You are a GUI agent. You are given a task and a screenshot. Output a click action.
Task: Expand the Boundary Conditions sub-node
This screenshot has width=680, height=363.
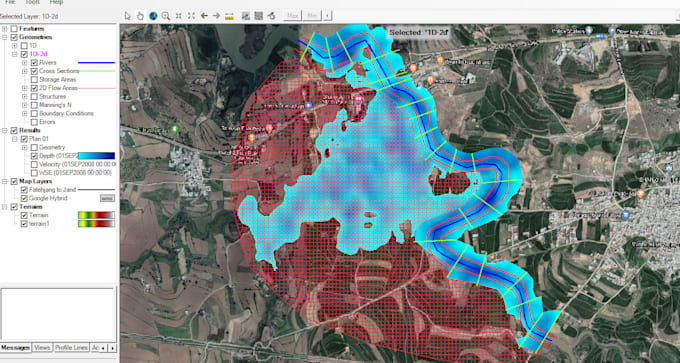[25, 113]
